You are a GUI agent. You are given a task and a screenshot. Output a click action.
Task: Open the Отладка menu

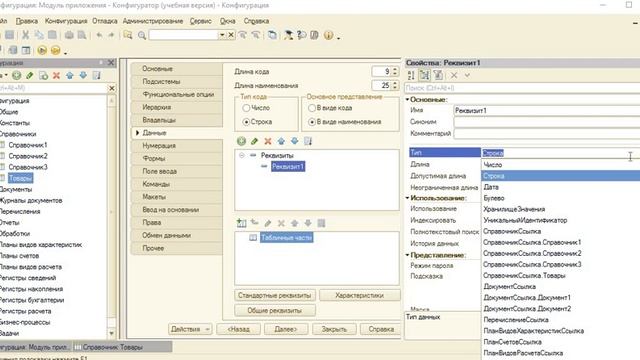point(104,21)
